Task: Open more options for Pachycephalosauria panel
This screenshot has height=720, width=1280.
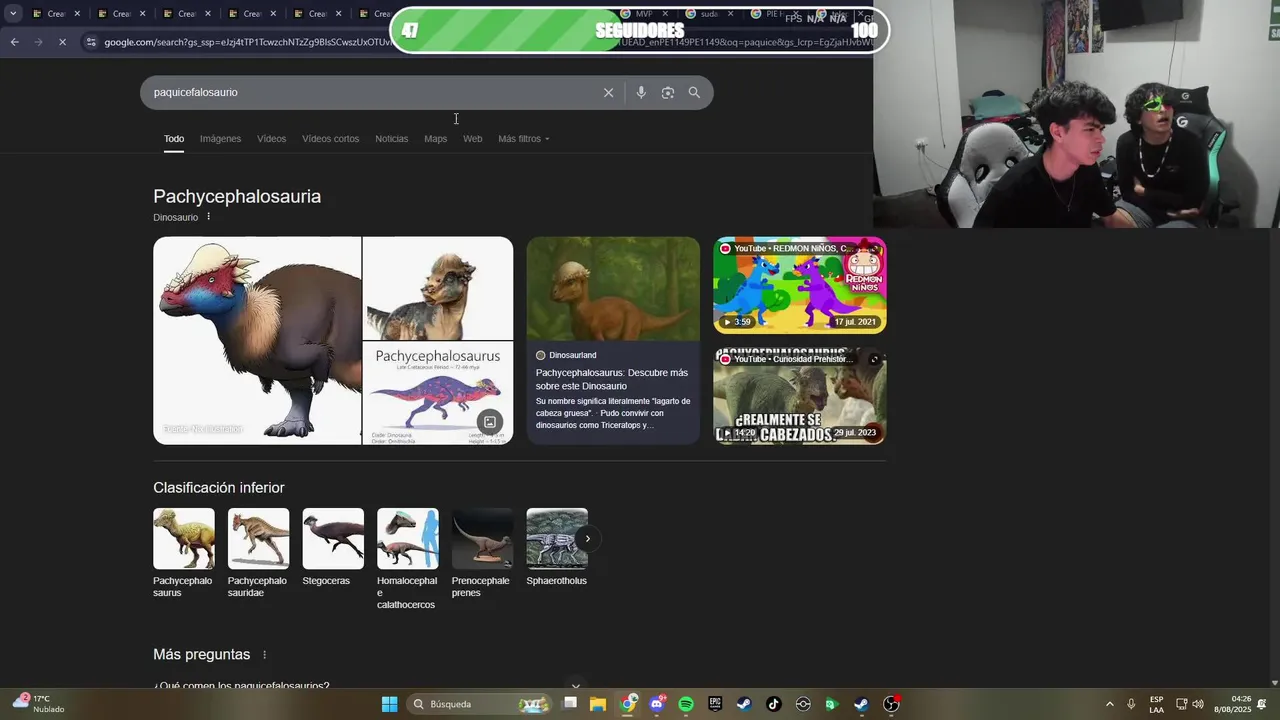Action: pos(209,217)
